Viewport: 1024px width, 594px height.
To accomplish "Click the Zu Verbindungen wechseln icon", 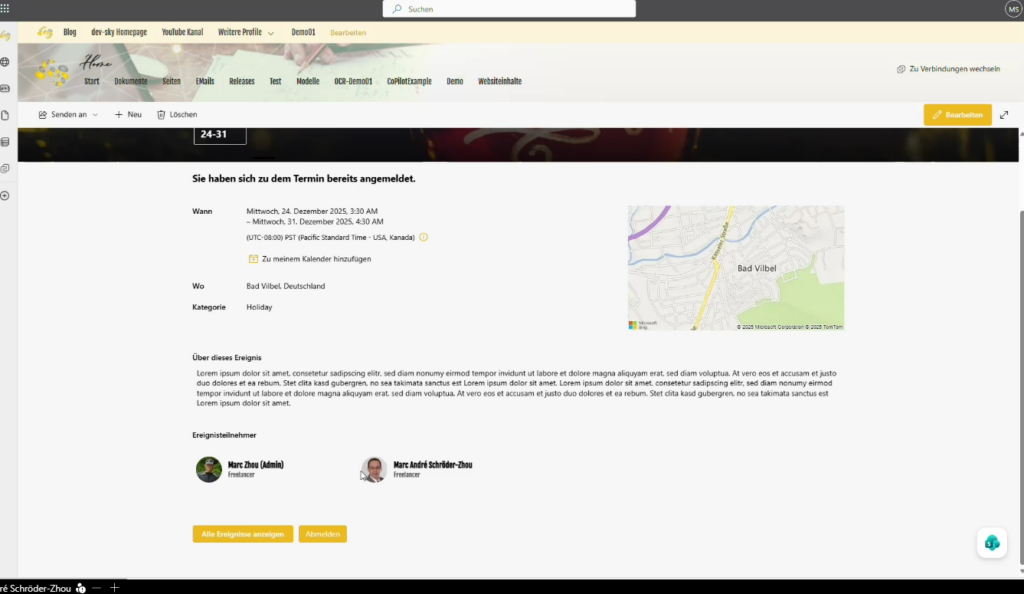I will coord(901,69).
